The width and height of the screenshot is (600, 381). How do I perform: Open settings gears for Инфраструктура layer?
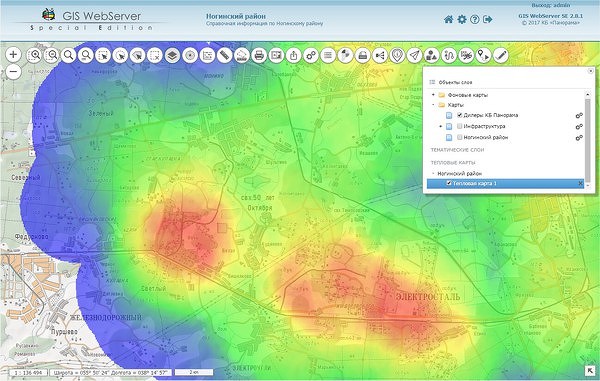tap(579, 127)
